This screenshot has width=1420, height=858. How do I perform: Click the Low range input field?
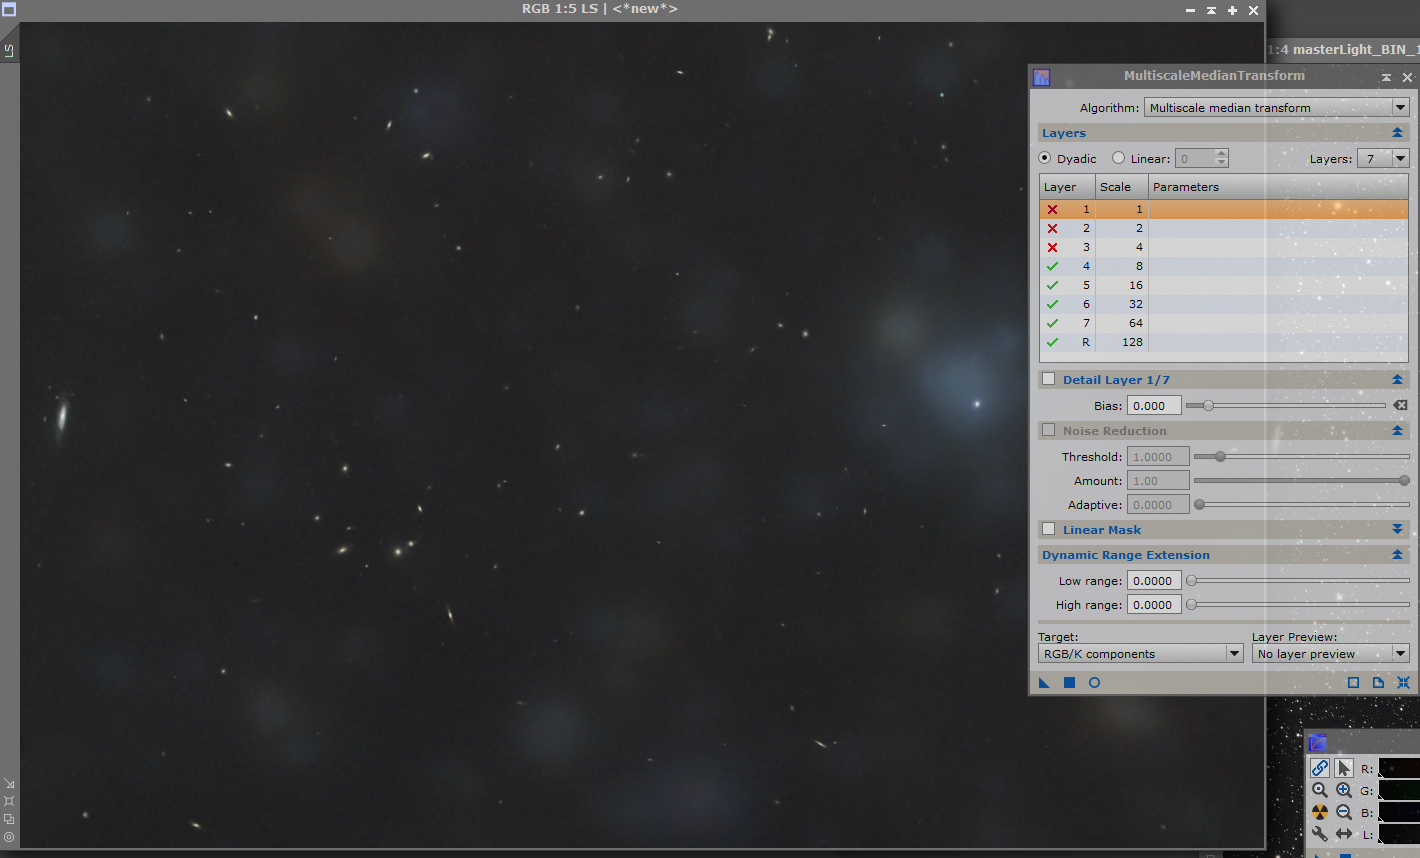(1153, 581)
